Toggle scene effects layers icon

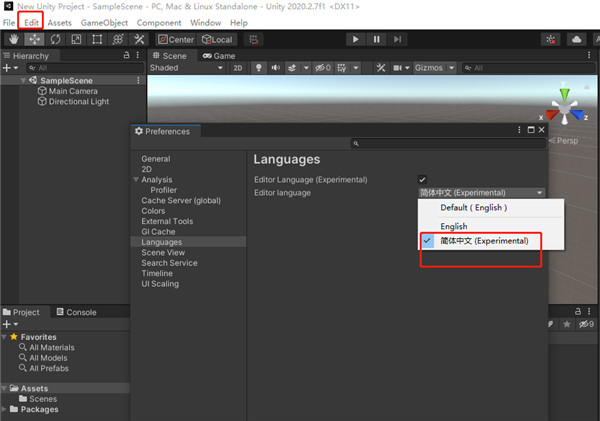click(x=292, y=68)
